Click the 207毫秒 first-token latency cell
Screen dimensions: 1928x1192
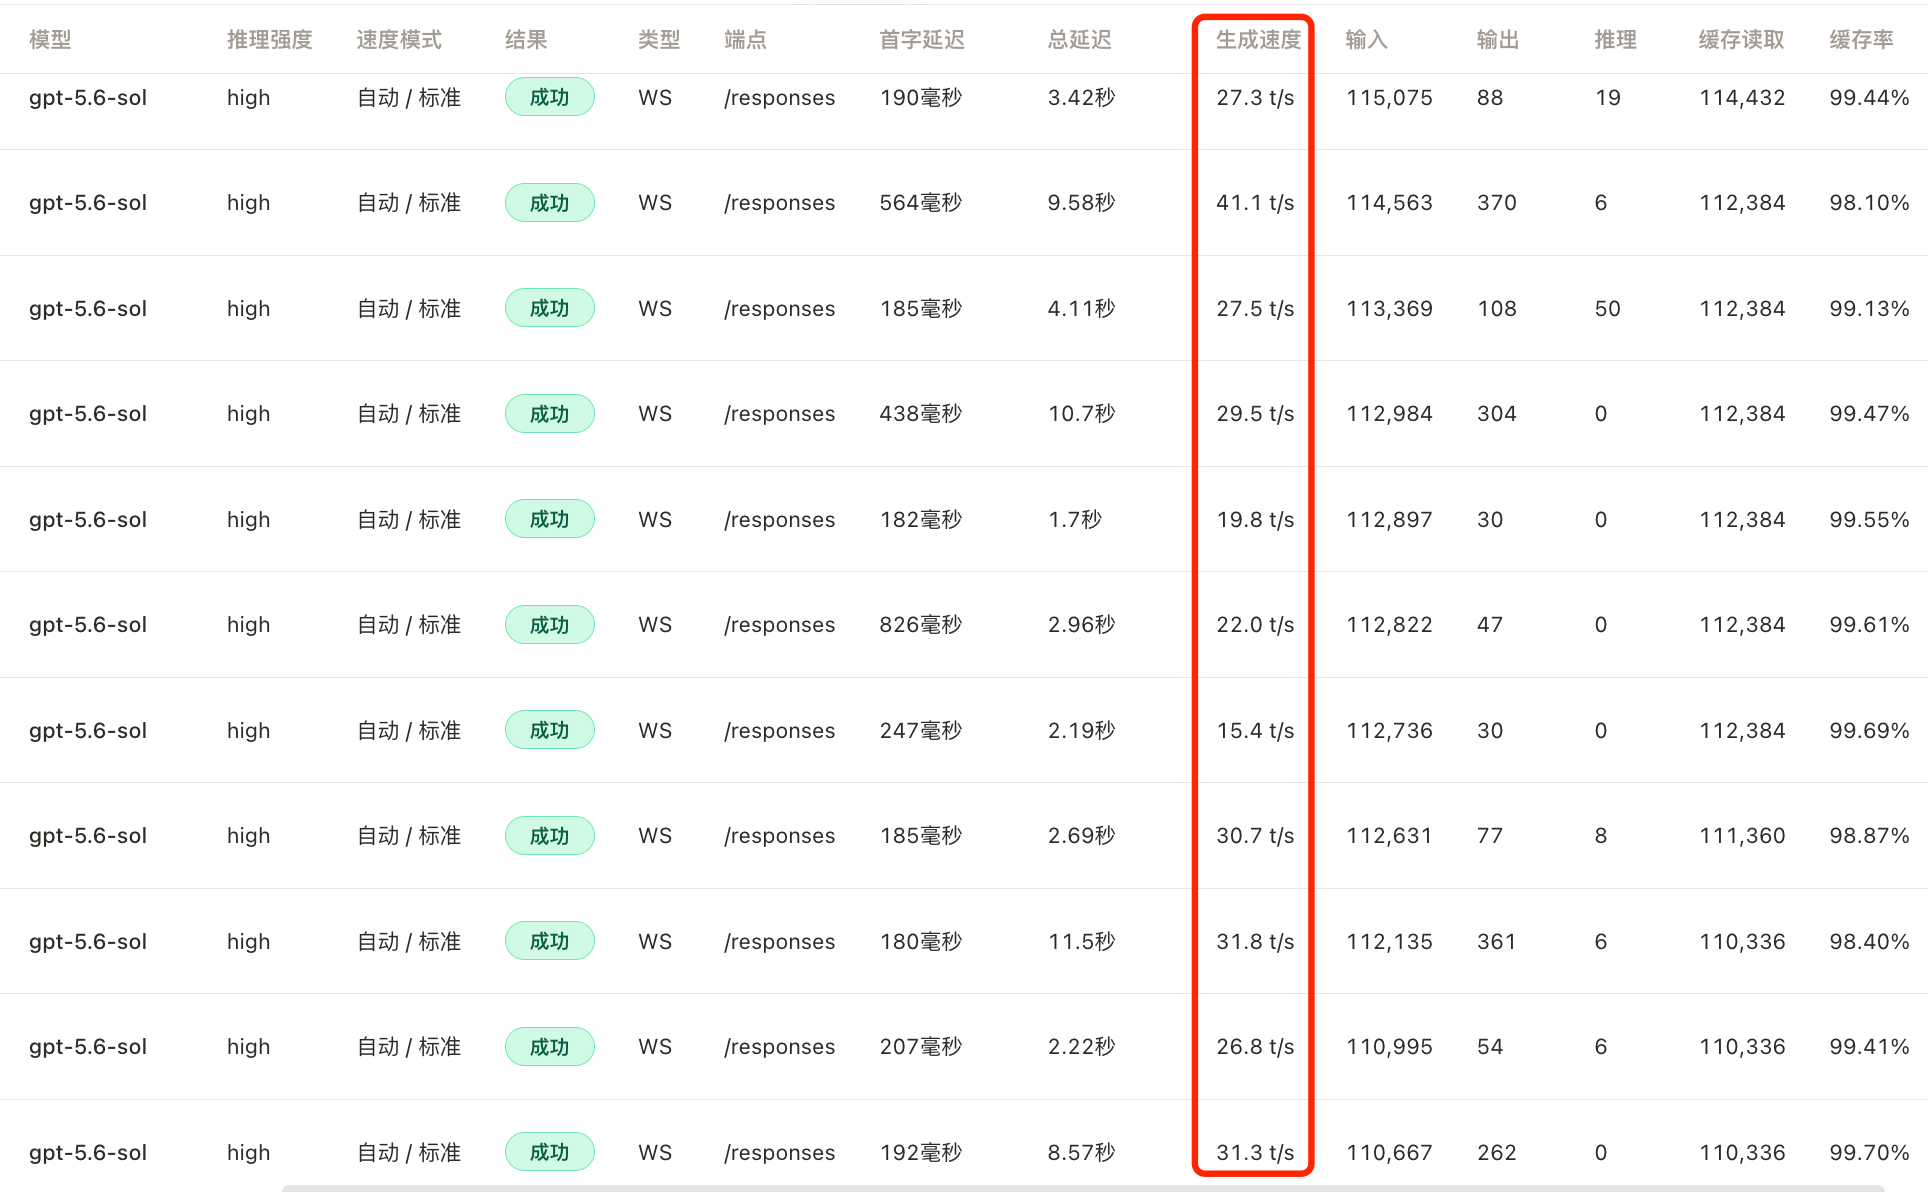[x=921, y=1047]
